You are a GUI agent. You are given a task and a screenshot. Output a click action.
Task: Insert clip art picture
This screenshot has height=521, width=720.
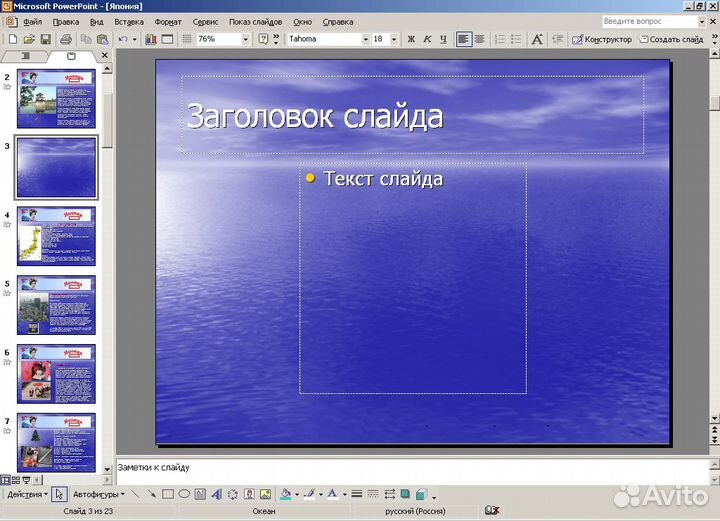click(249, 494)
